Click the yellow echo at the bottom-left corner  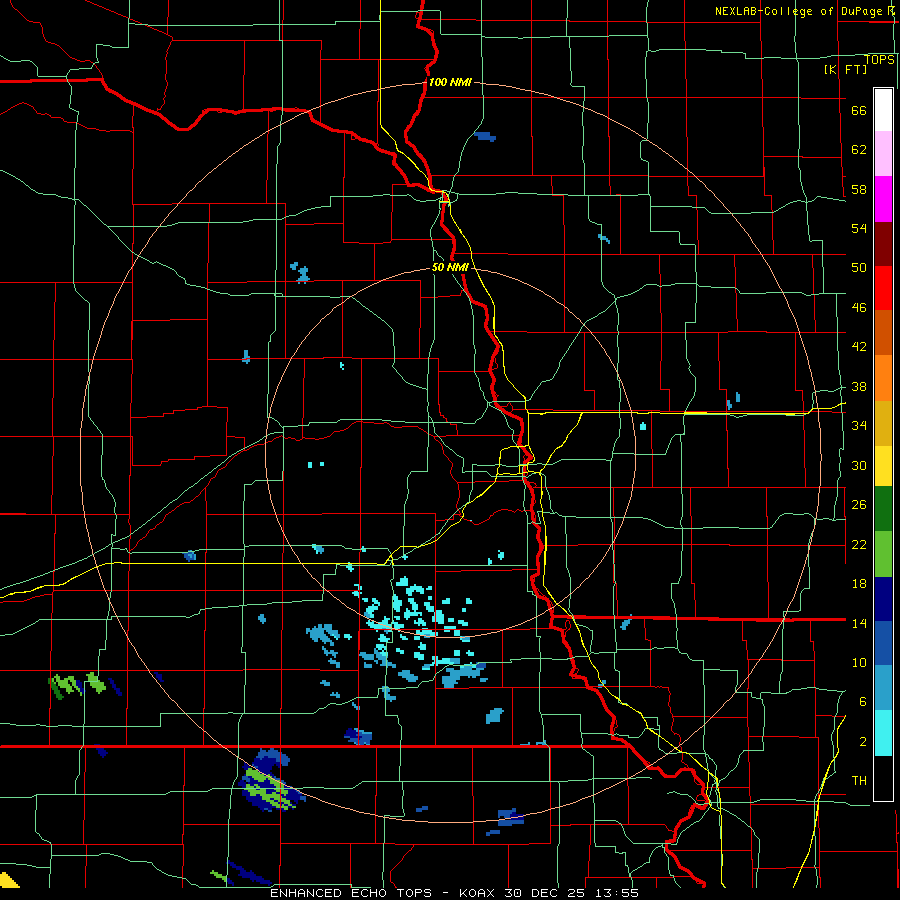click(x=8, y=880)
